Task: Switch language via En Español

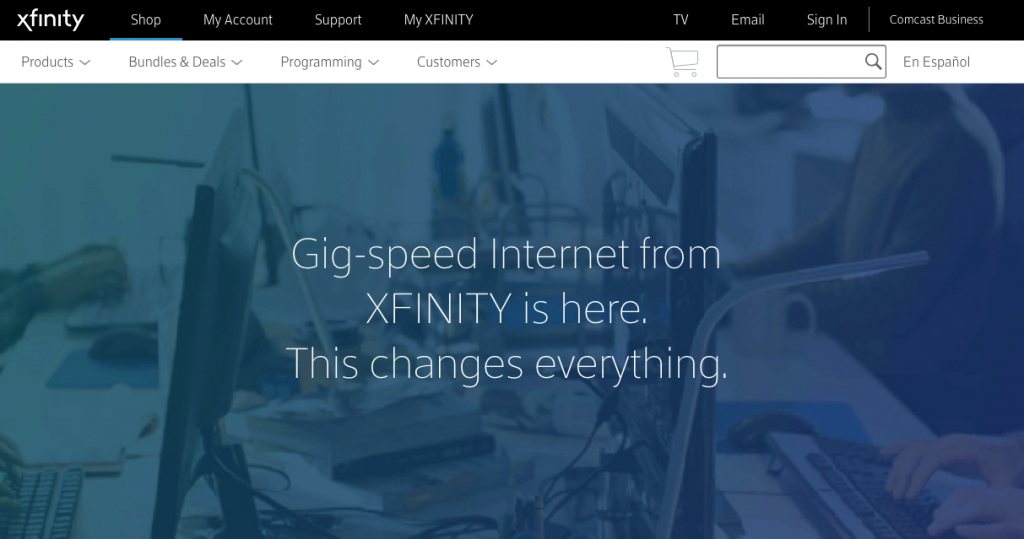Action: (x=936, y=62)
